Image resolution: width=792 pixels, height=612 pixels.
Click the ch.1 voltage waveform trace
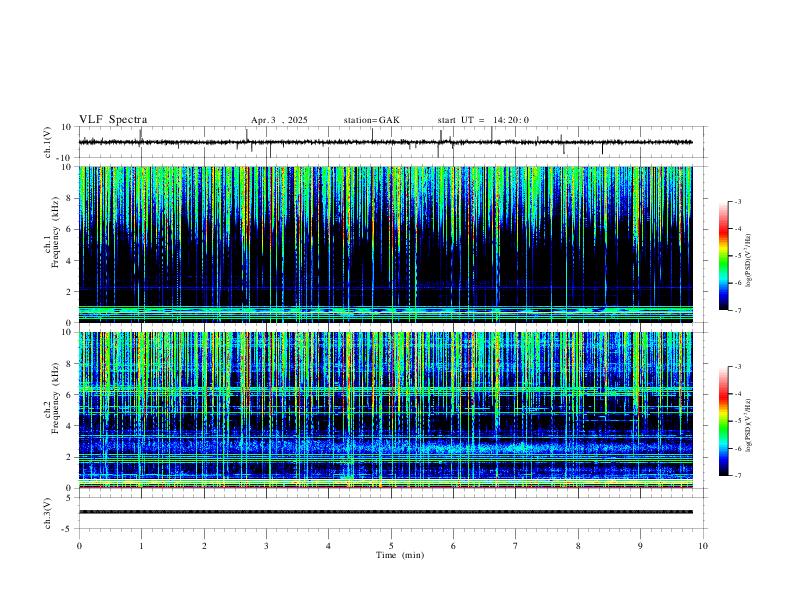pyautogui.click(x=385, y=142)
